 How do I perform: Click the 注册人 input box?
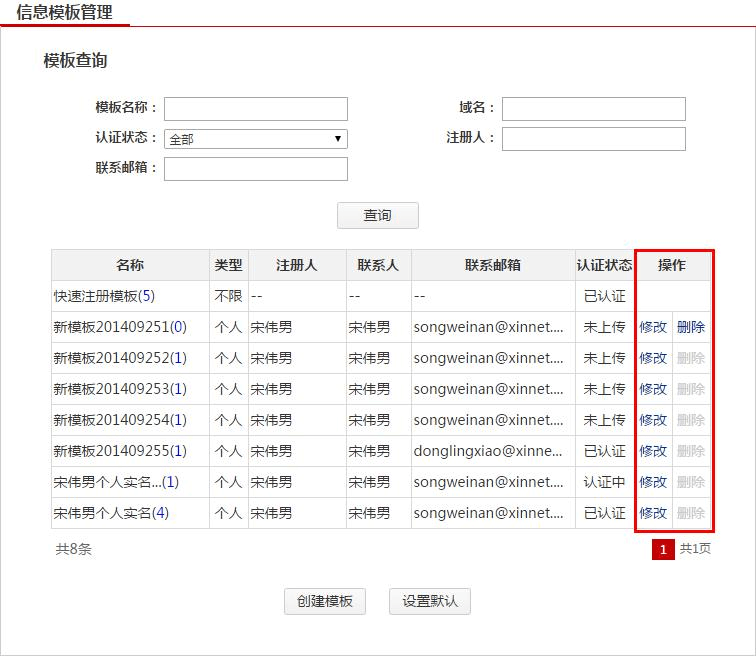point(593,139)
